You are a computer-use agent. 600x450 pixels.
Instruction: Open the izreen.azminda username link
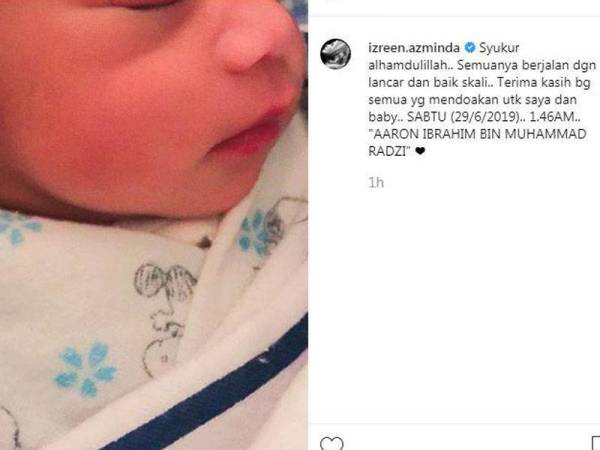414,48
